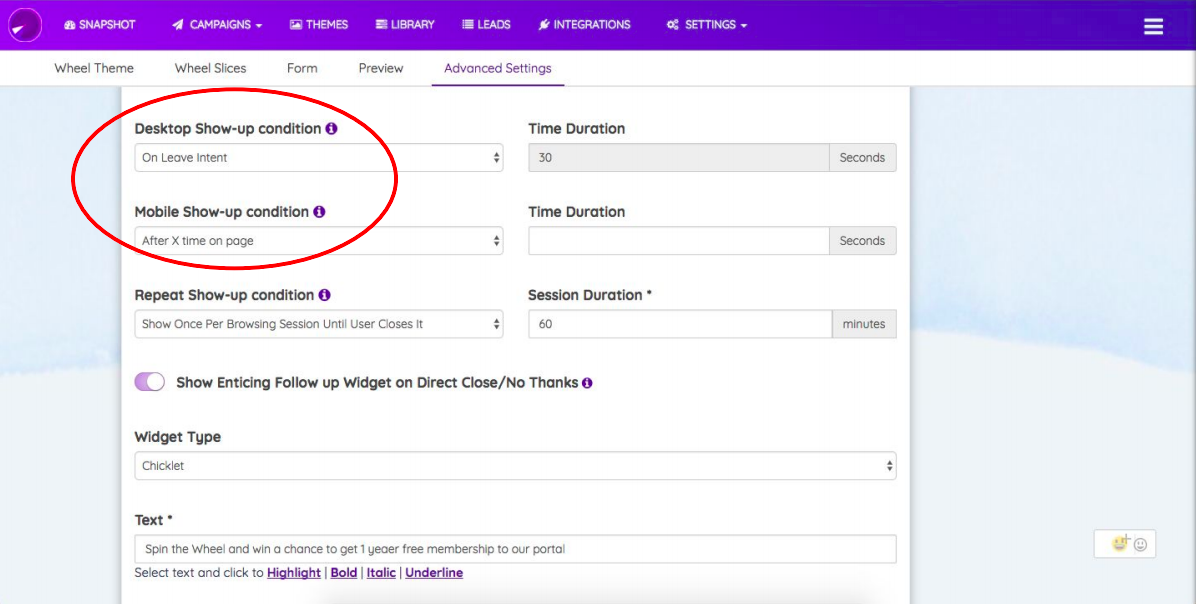This screenshot has height=604, width=1196.
Task: Switch to the Wheel Slices tab
Action: (211, 68)
